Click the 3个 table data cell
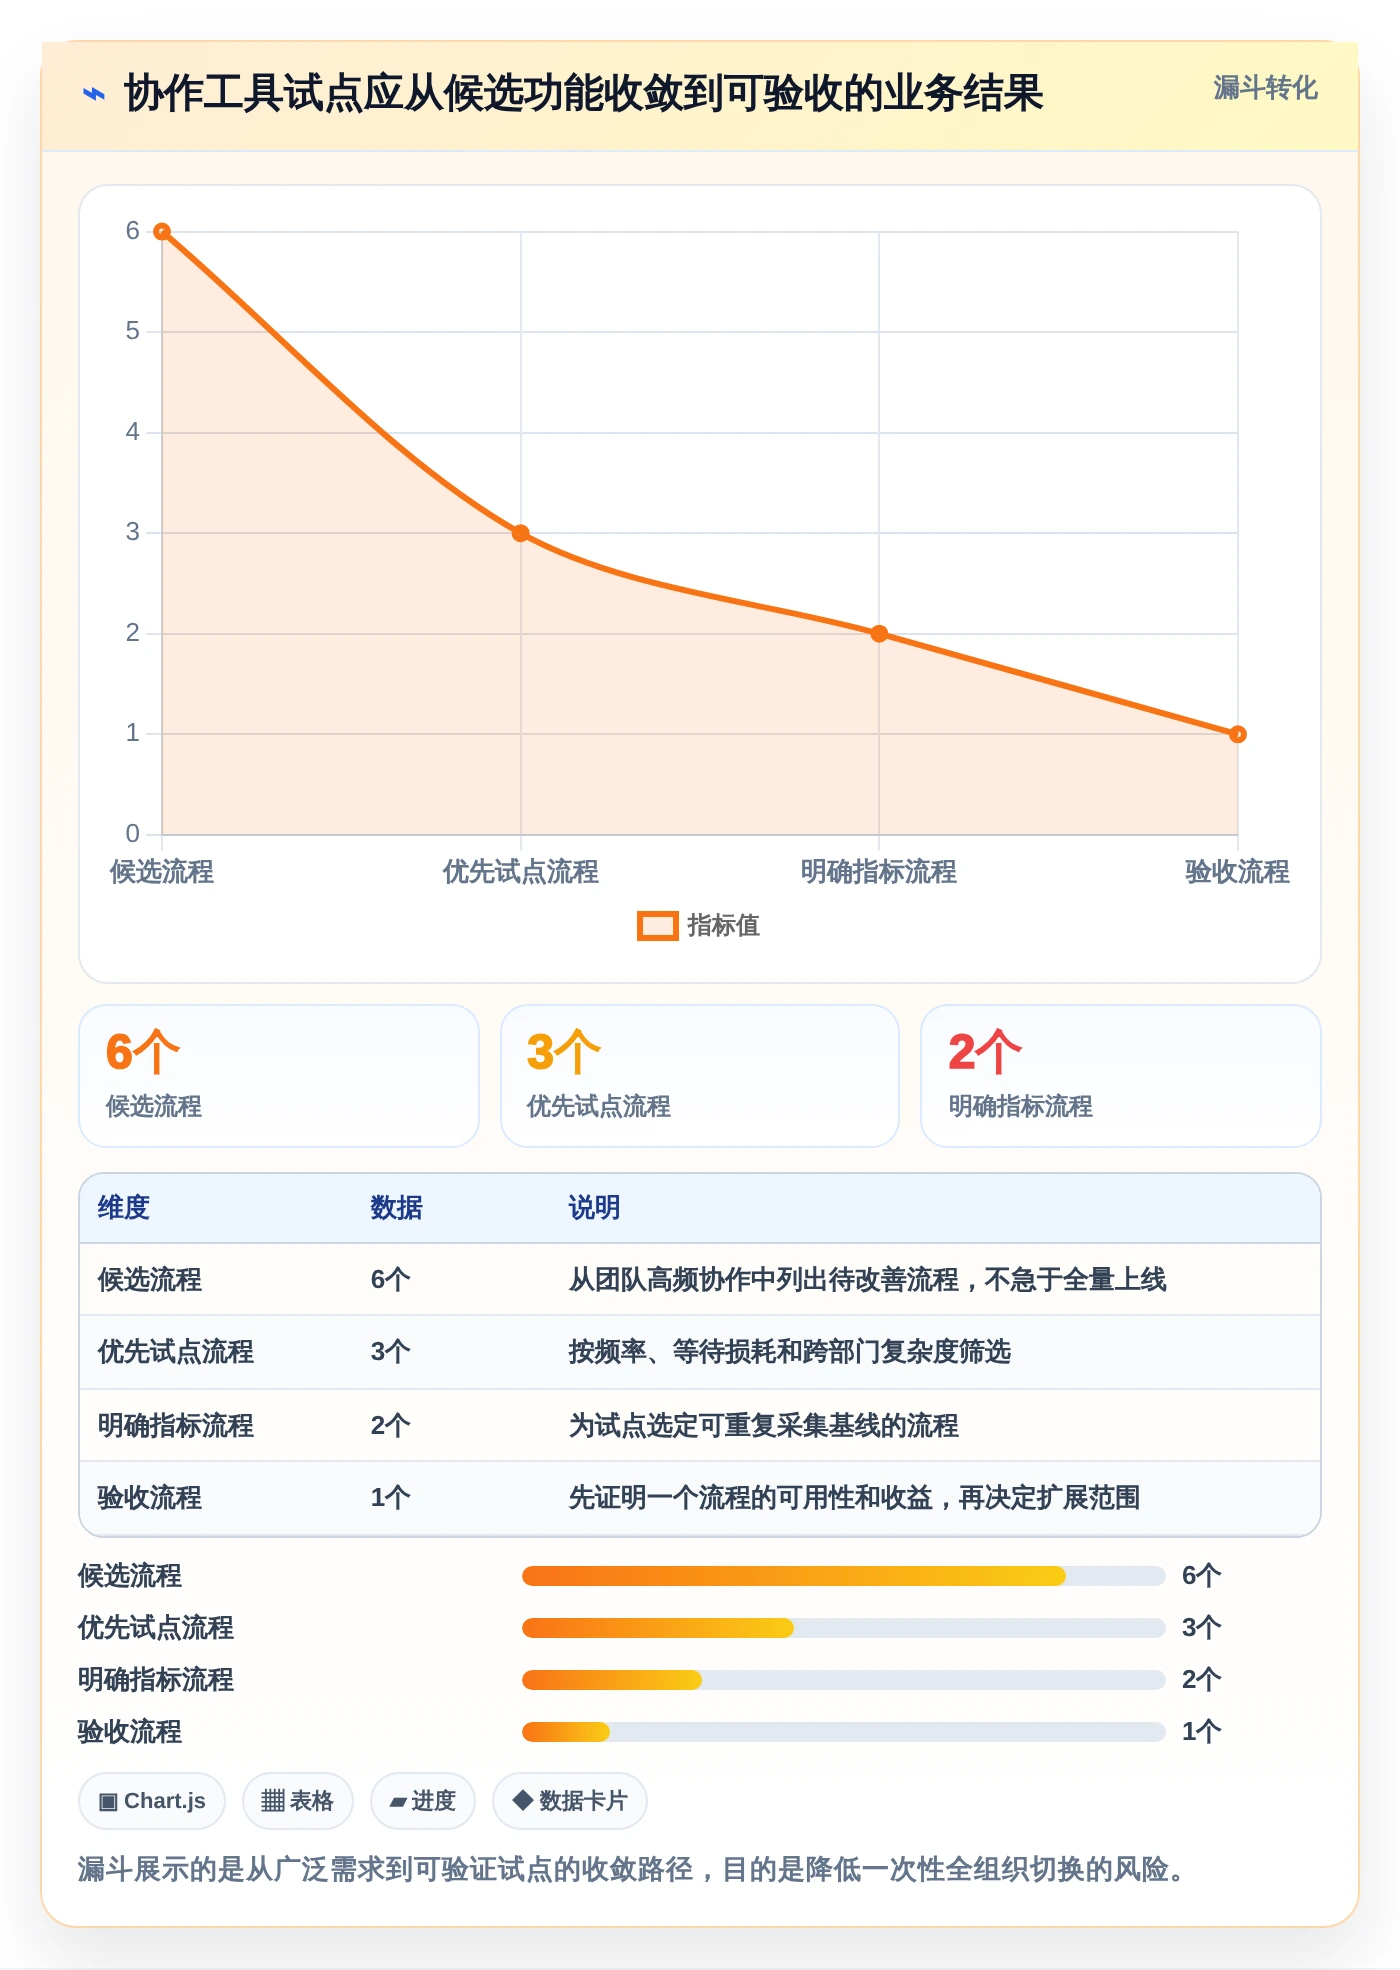The width and height of the screenshot is (1400, 1970). click(390, 1352)
